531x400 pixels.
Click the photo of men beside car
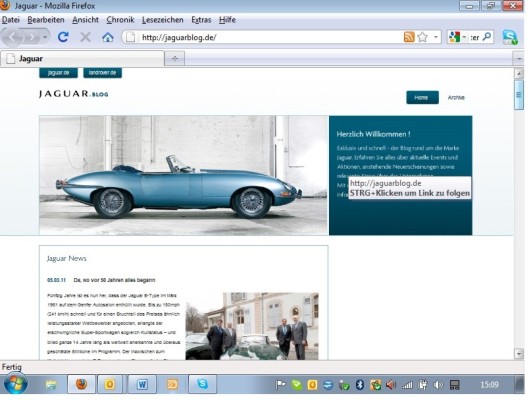tap(252, 326)
